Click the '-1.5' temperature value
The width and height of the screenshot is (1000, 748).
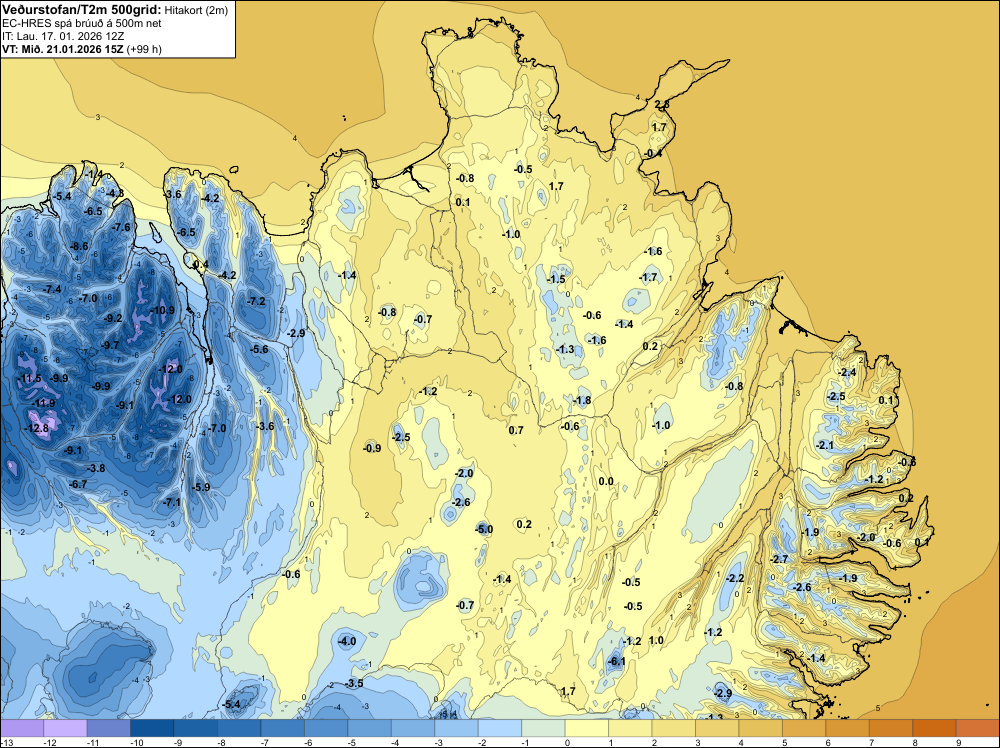pos(556,279)
